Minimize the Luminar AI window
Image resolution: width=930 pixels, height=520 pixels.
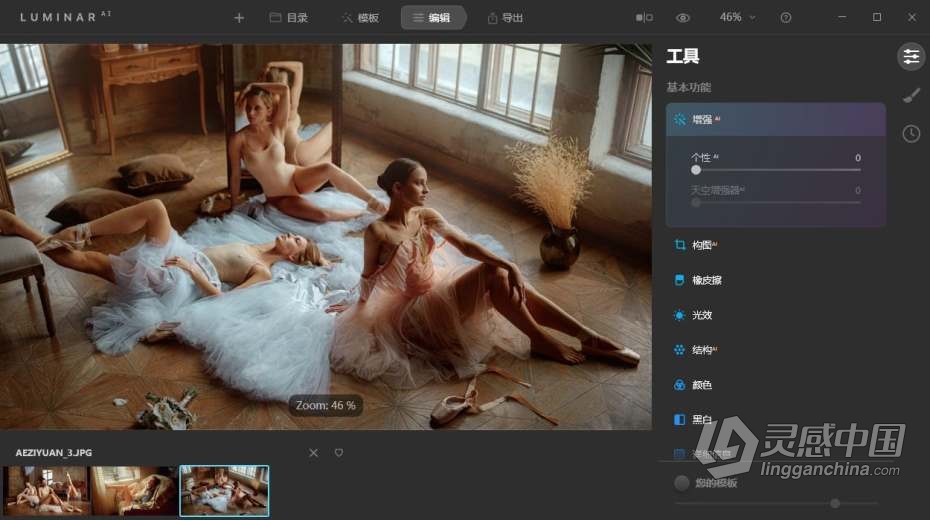pyautogui.click(x=842, y=17)
